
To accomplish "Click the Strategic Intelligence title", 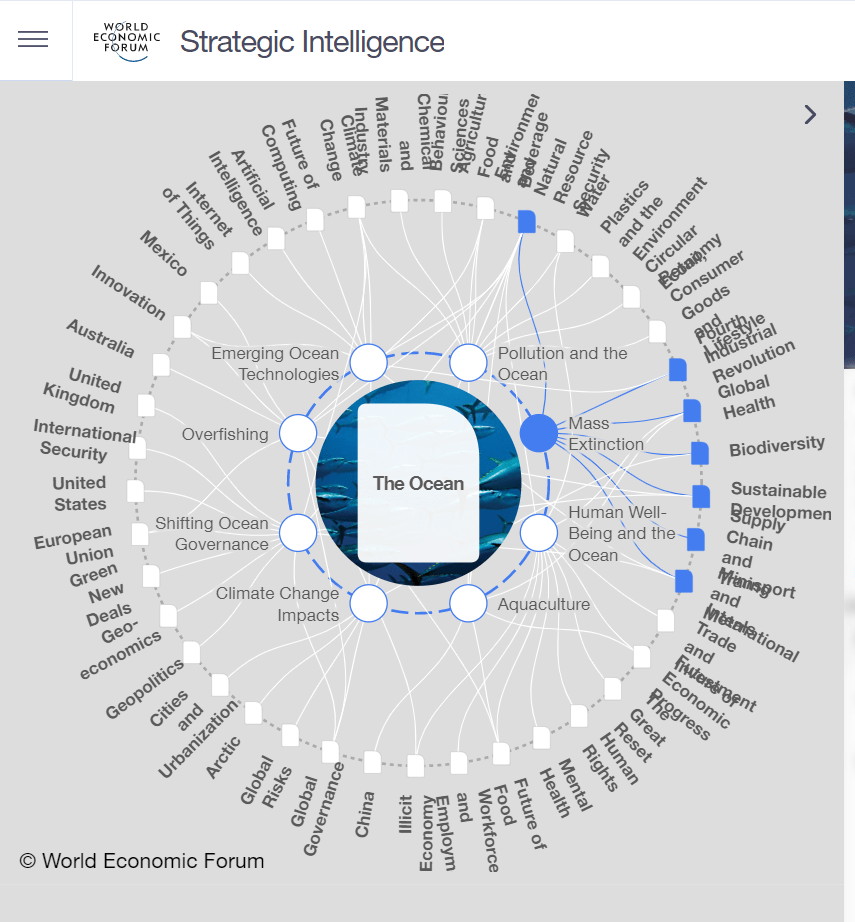I will pyautogui.click(x=312, y=42).
